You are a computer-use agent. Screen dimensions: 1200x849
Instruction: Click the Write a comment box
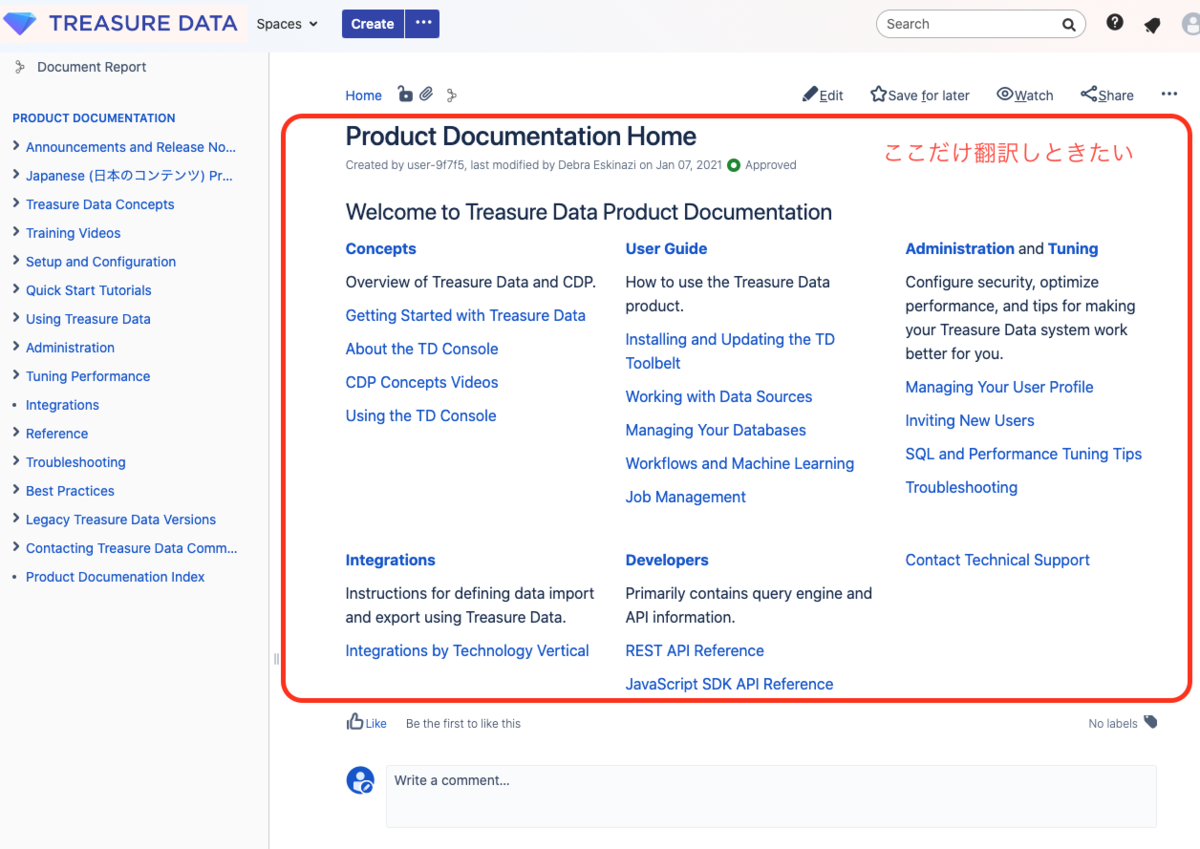(771, 796)
